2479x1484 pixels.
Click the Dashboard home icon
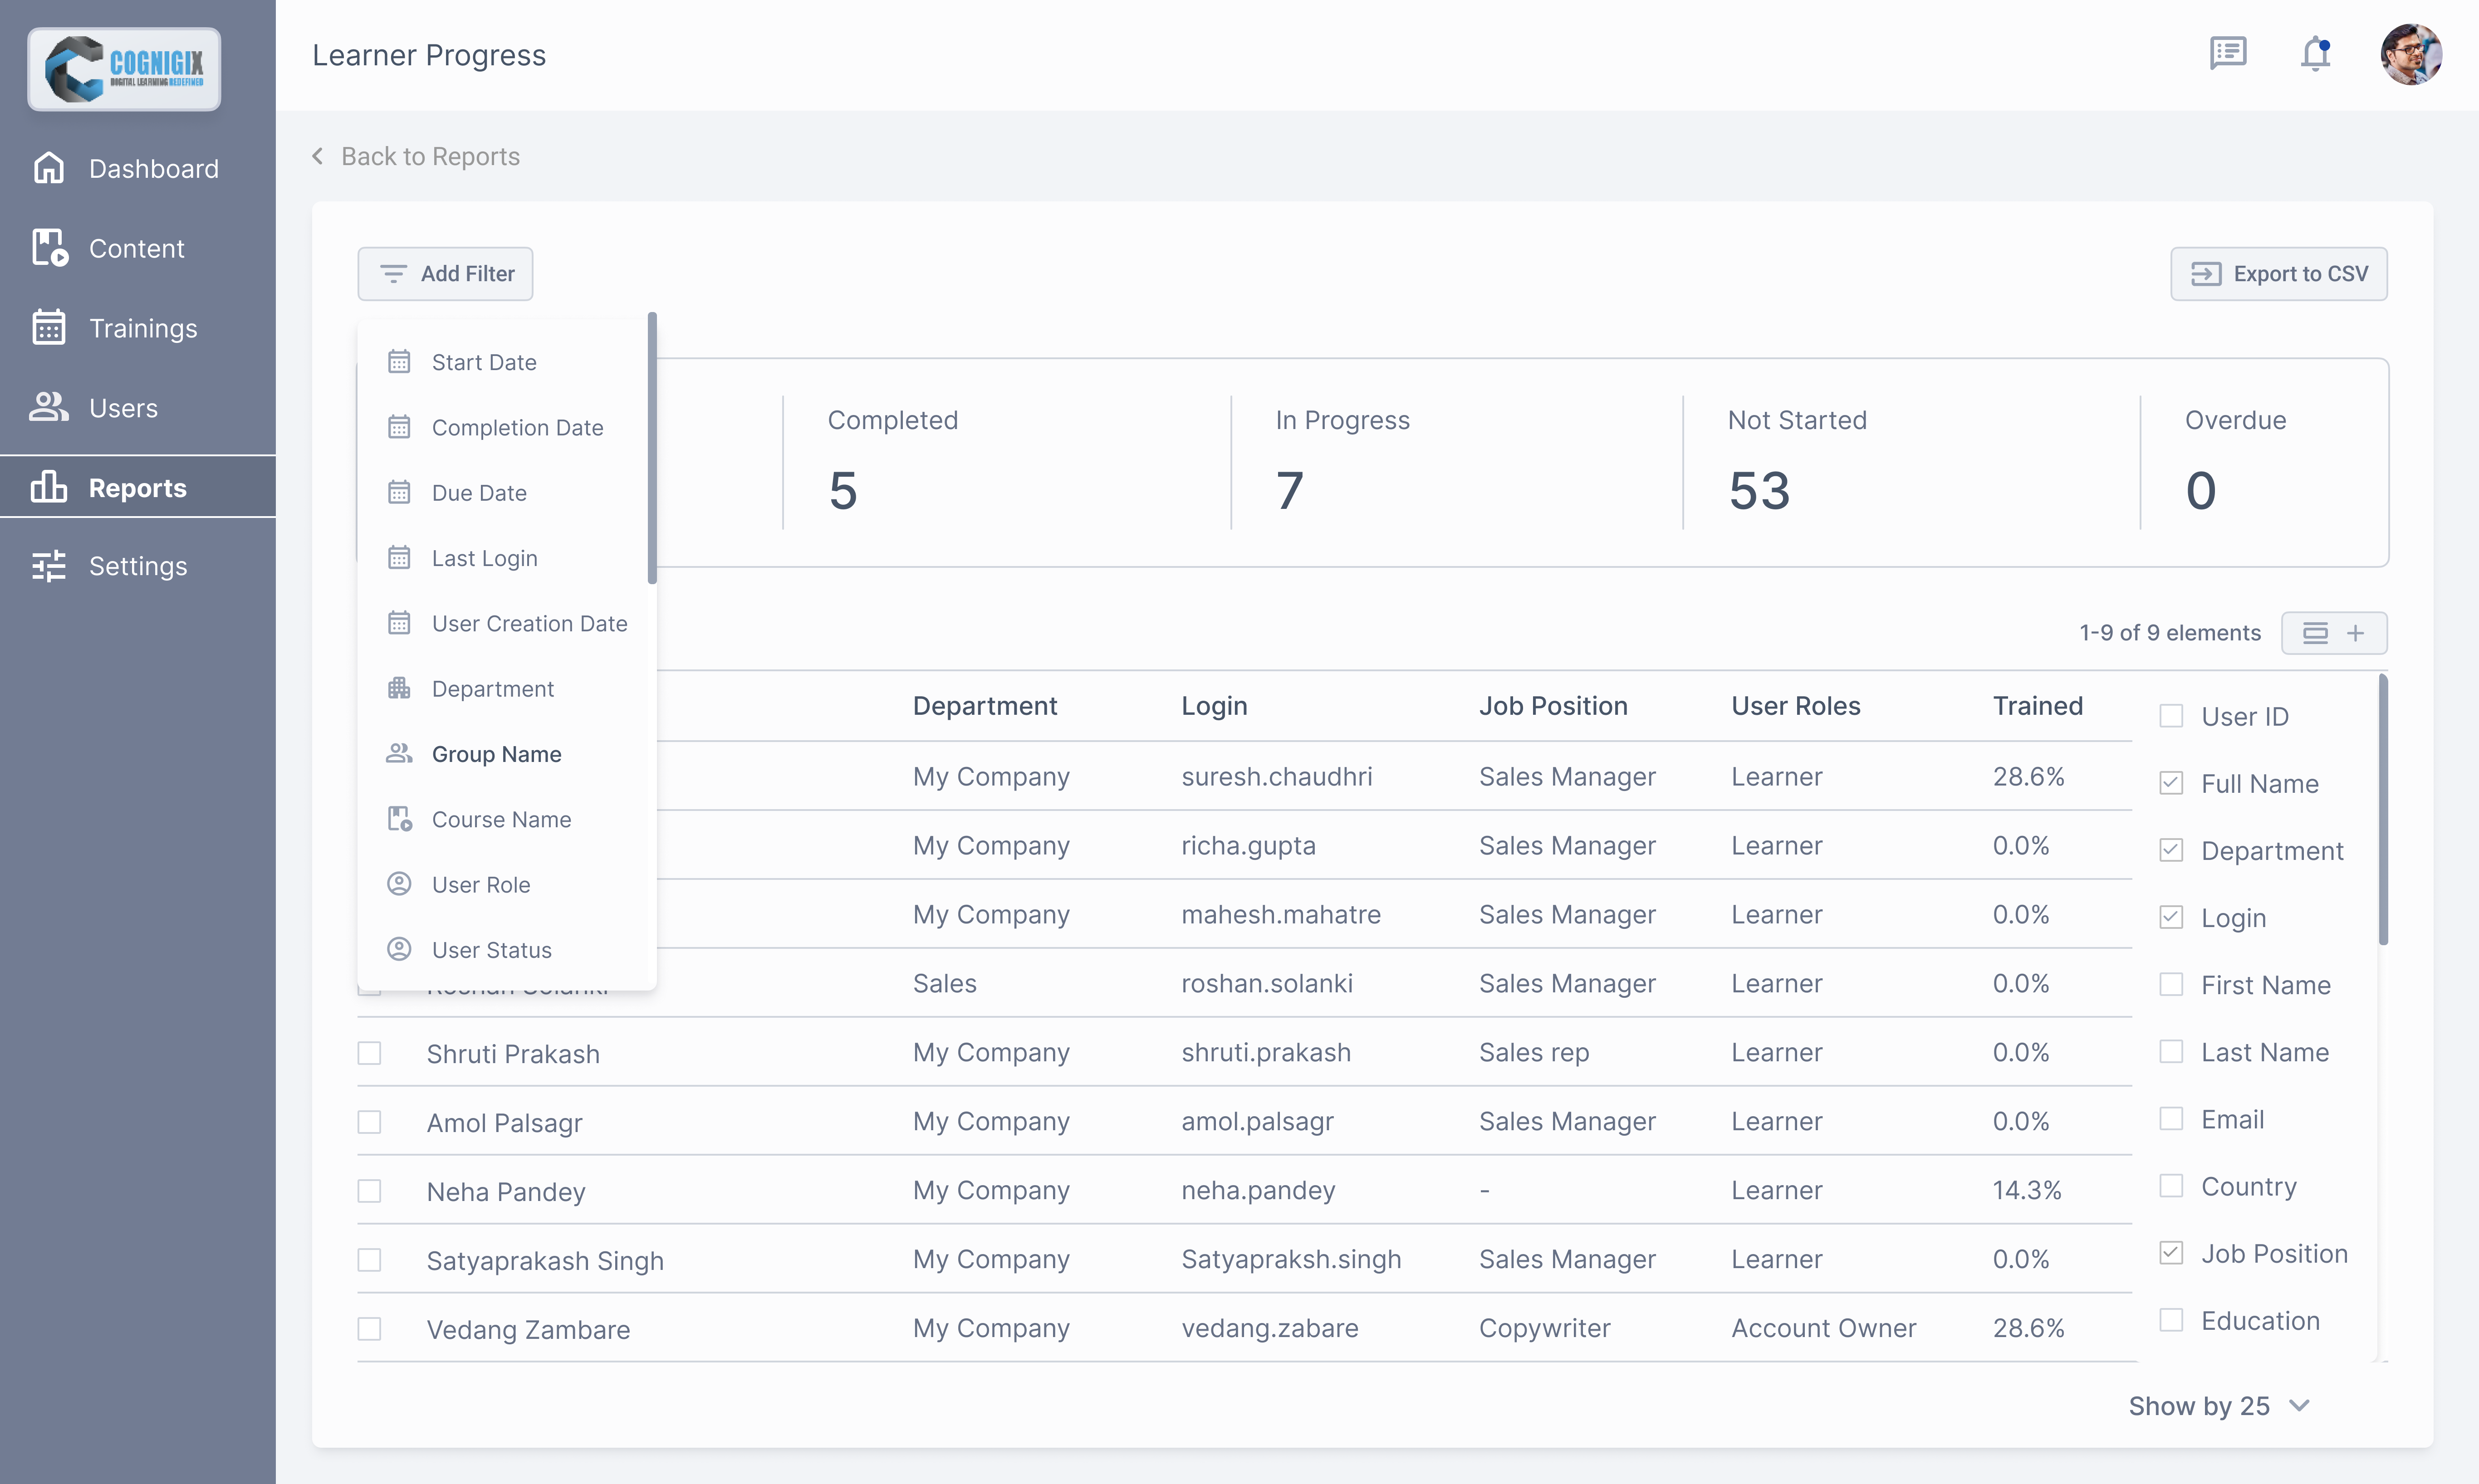[48, 168]
